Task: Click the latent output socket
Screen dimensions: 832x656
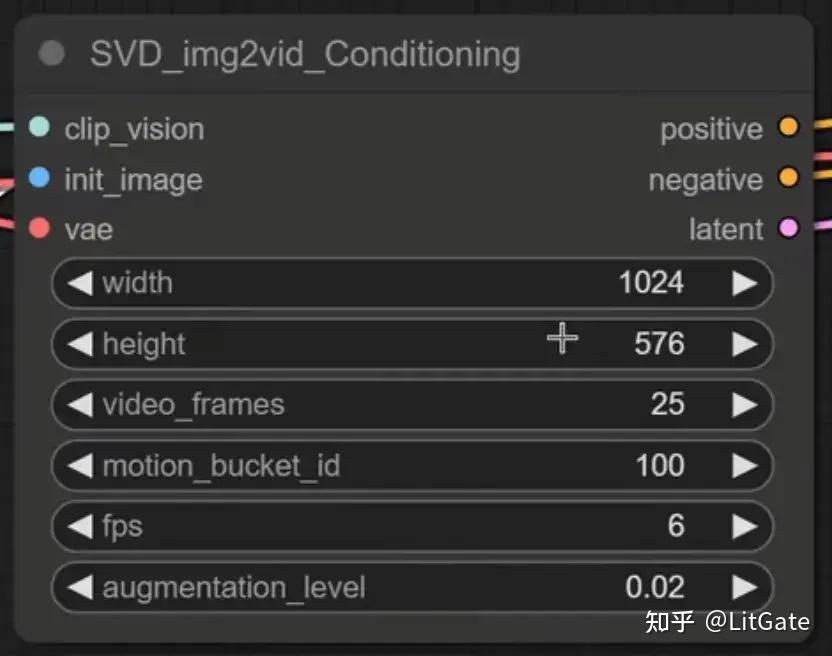Action: pos(789,228)
